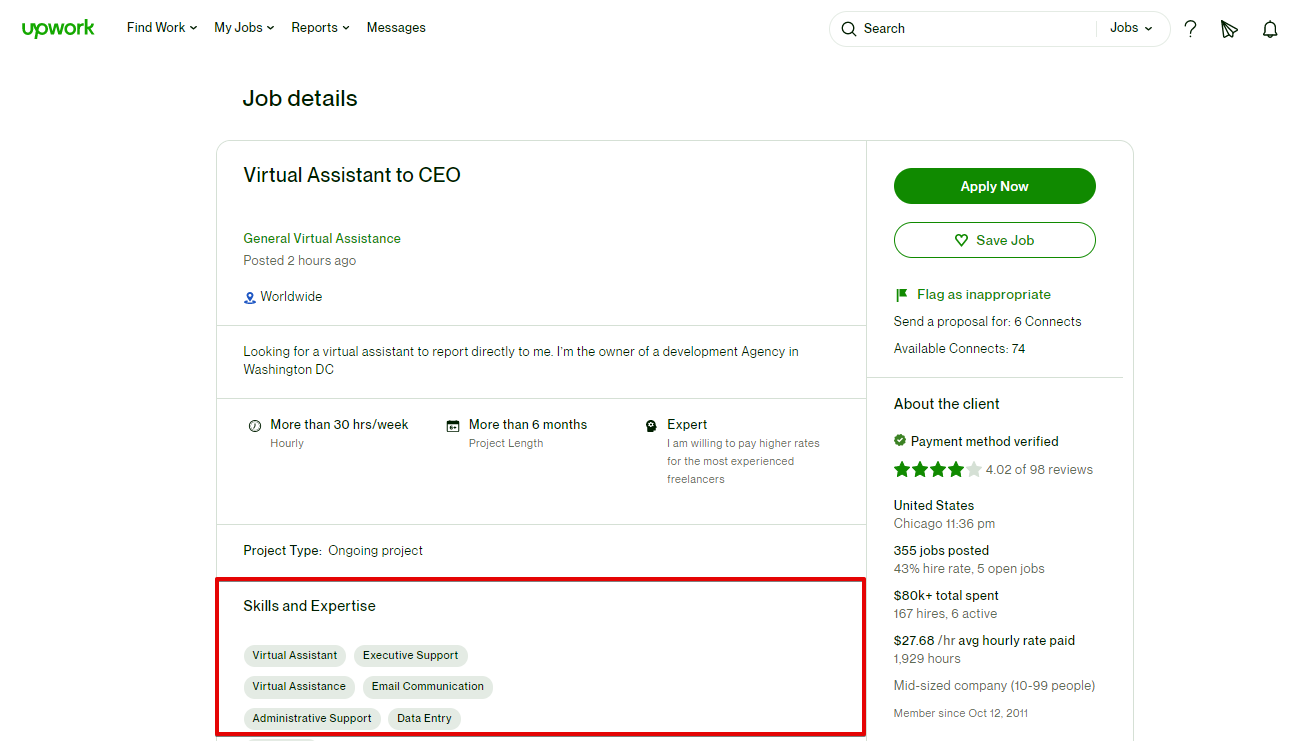
Task: Expand the My Jobs dropdown
Action: pos(243,28)
